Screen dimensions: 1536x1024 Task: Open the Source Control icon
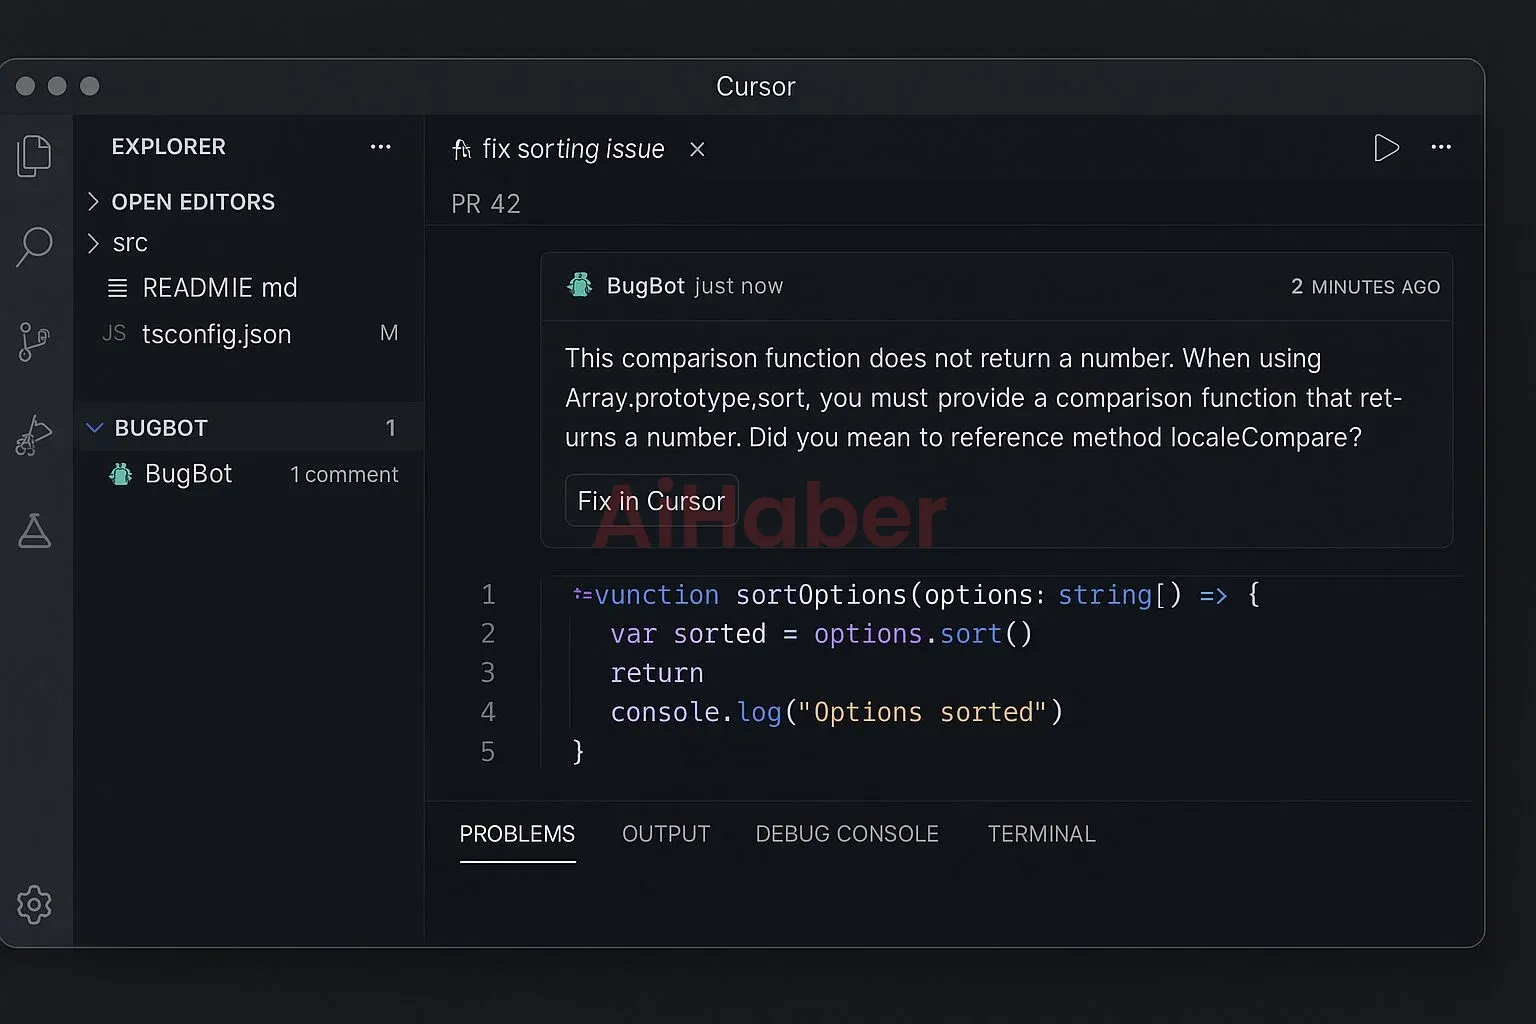35,341
